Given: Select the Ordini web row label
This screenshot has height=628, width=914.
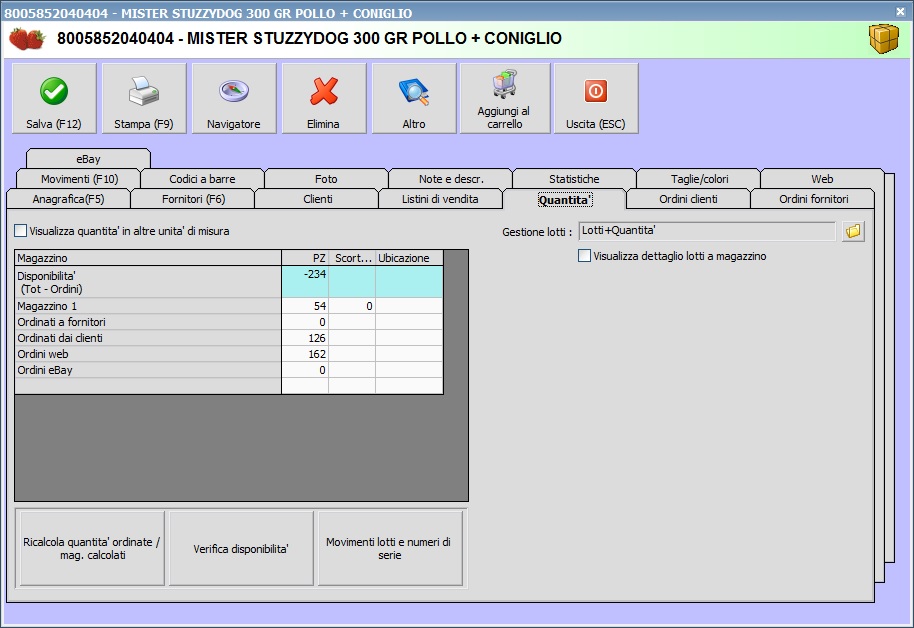Looking at the screenshot, I should click(148, 354).
